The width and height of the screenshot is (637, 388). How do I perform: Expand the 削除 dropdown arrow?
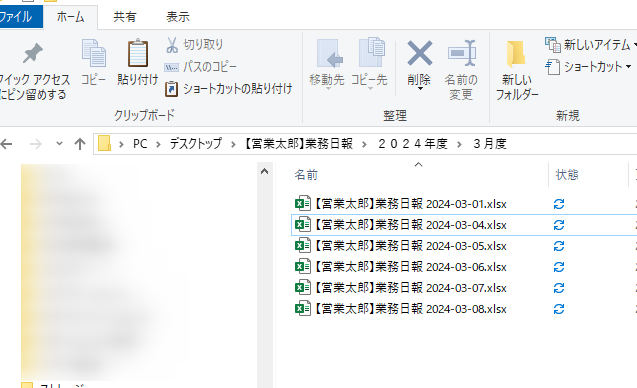tap(420, 89)
